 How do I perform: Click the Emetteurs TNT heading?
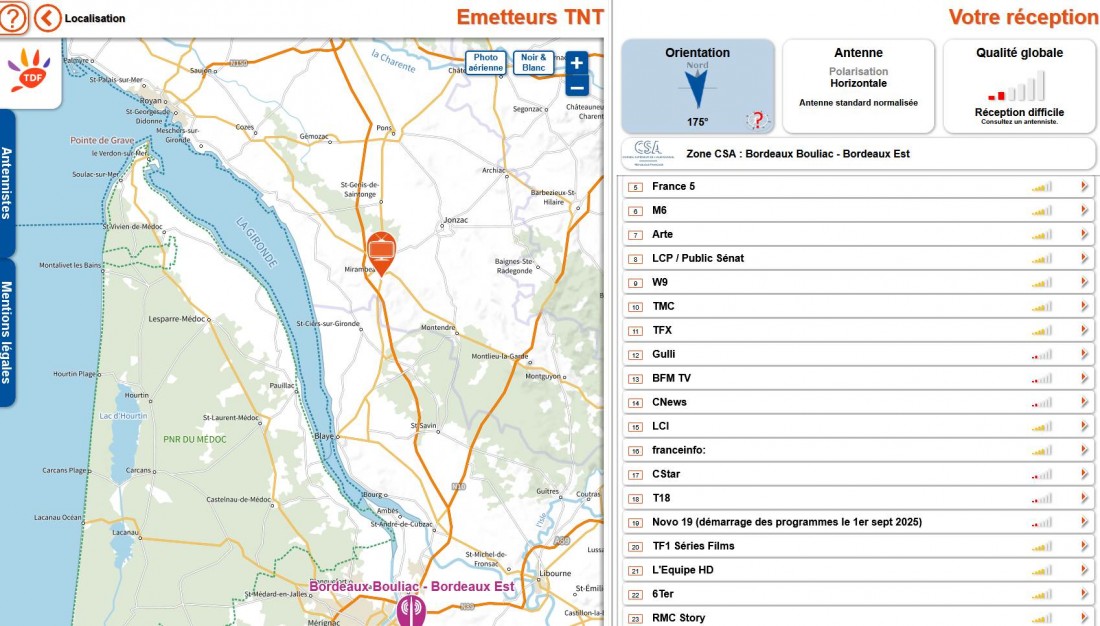point(530,17)
